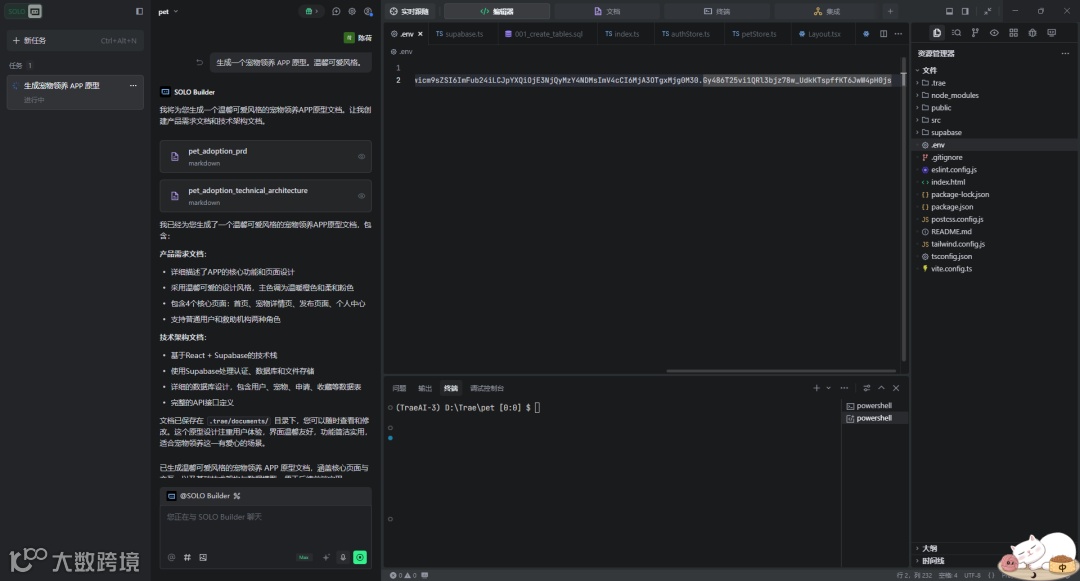
Task: Switch to 文档 documents view
Action: click(x=607, y=11)
